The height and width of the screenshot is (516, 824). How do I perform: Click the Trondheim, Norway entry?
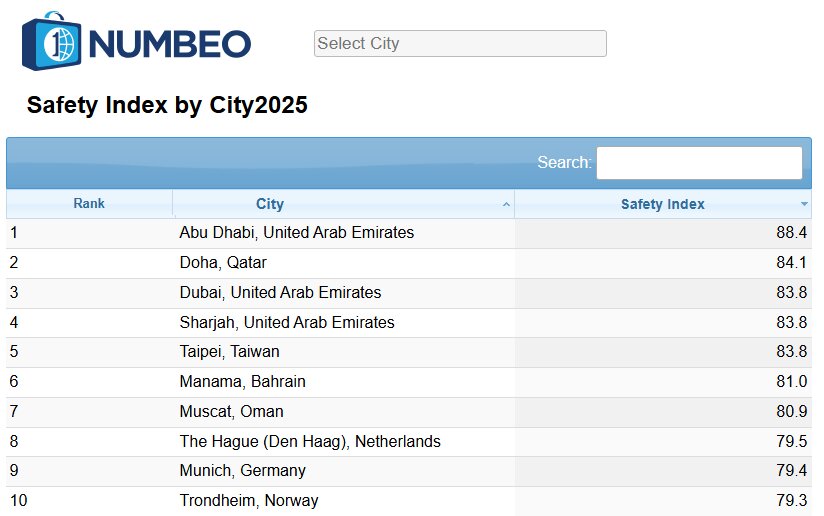click(249, 500)
